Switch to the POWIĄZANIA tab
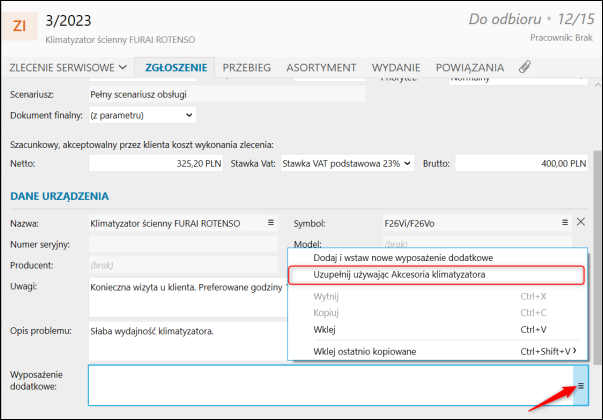The height and width of the screenshot is (420, 603). (x=470, y=68)
